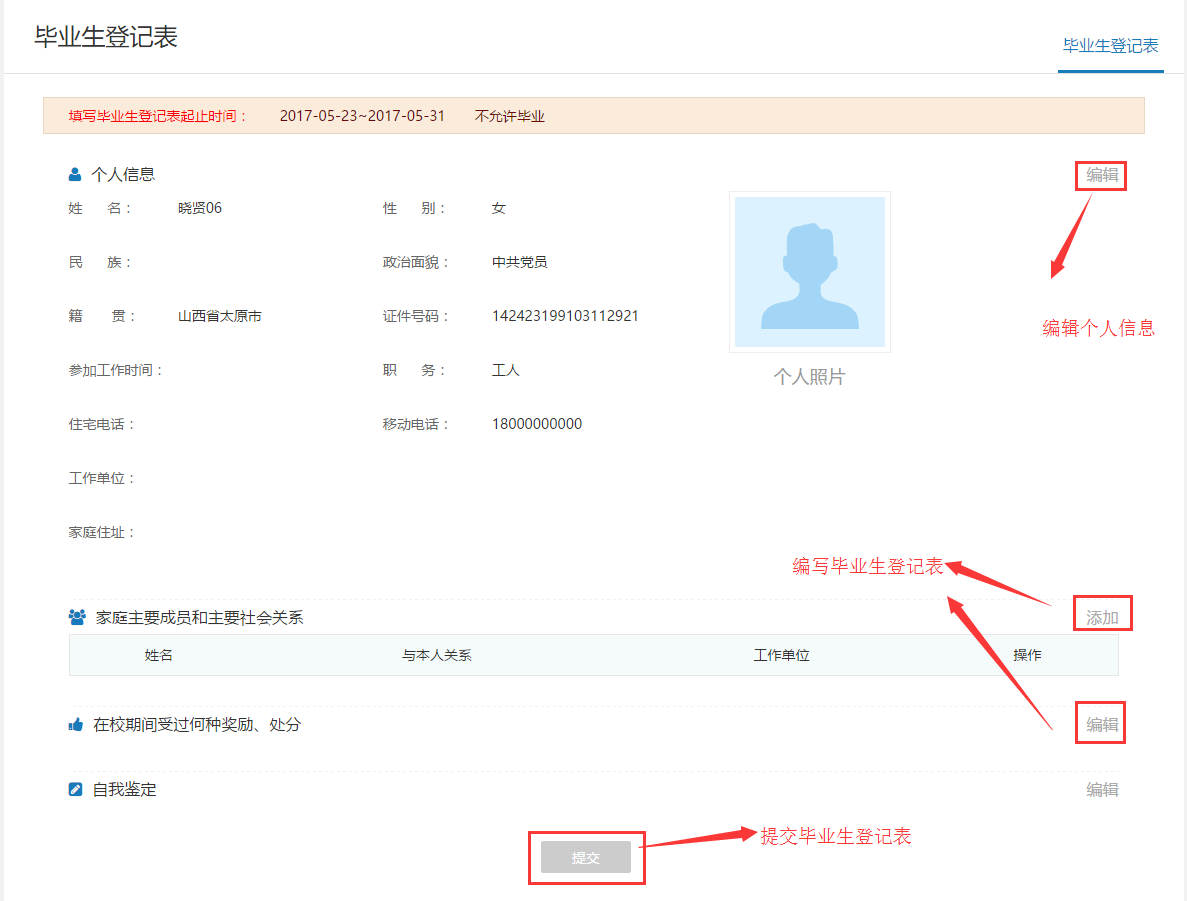The image size is (1187, 901).
Task: Click the ID number 142423199103112921
Action: pos(565,316)
